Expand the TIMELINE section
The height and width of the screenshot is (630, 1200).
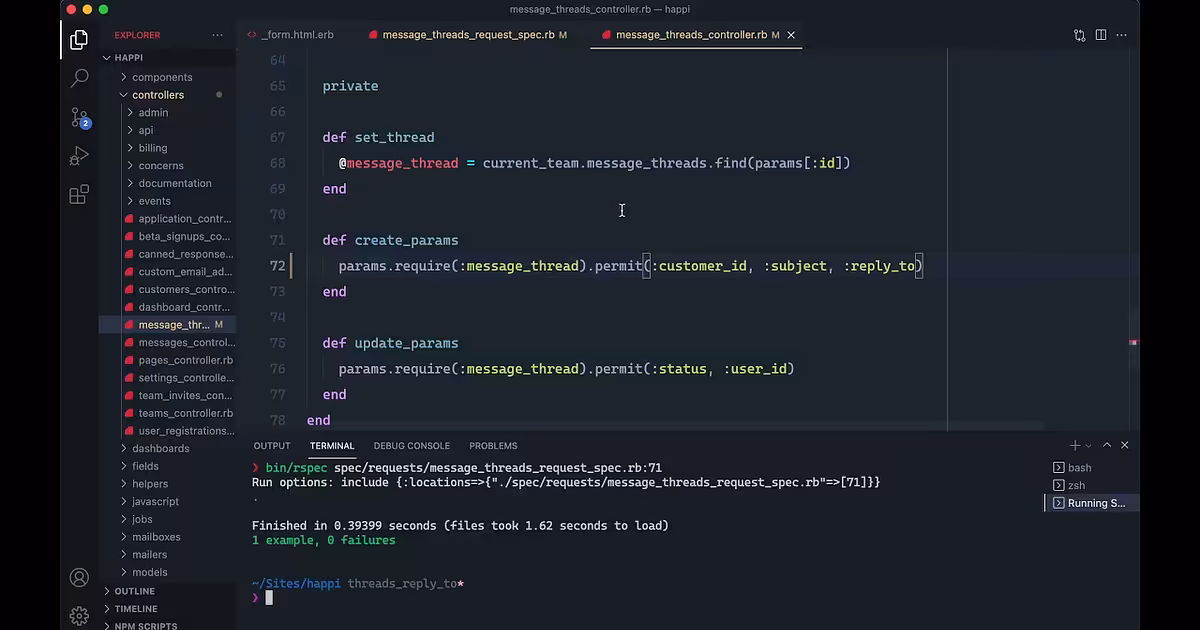pos(136,609)
